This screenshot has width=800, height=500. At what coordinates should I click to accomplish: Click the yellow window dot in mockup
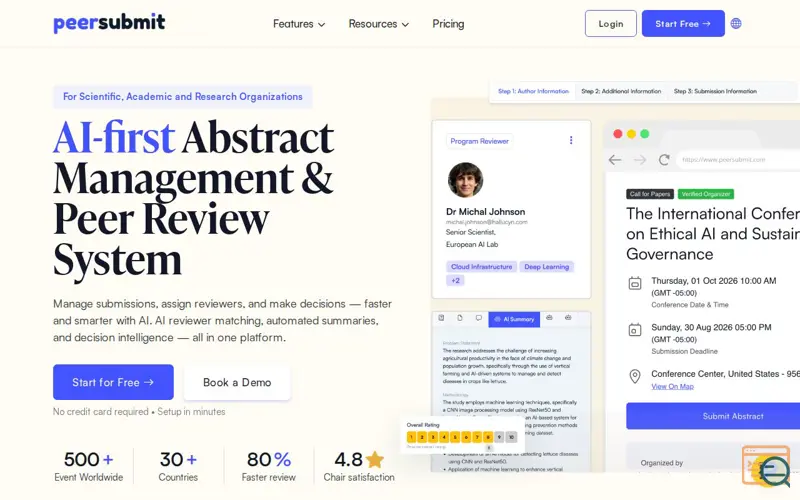(x=631, y=134)
